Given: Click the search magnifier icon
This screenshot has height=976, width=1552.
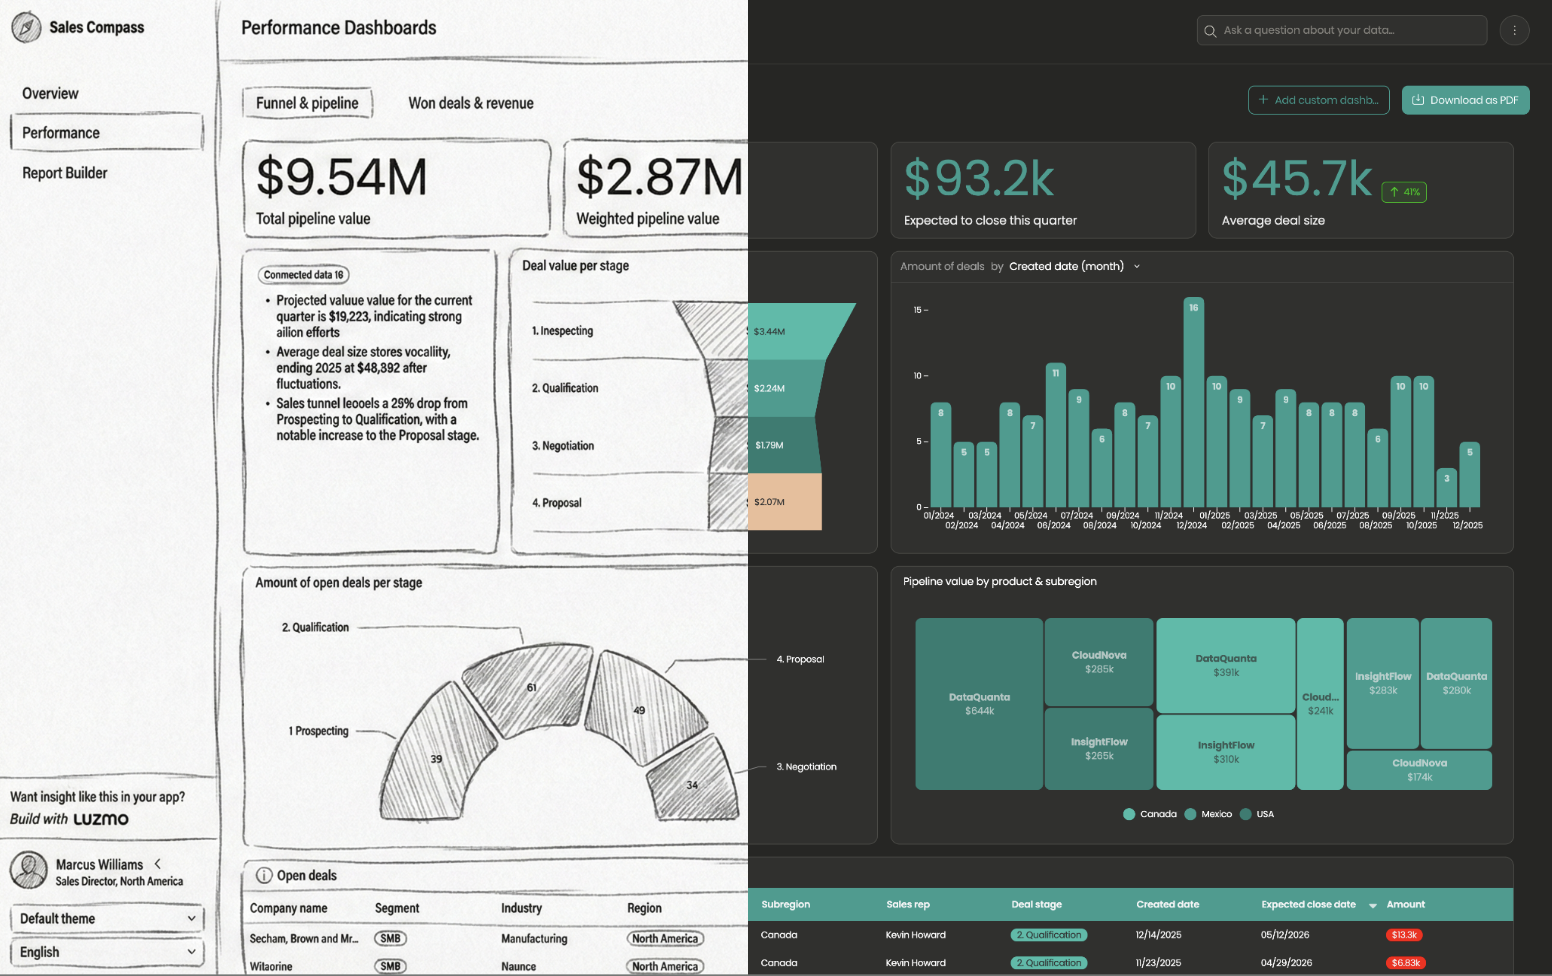Looking at the screenshot, I should [x=1210, y=31].
